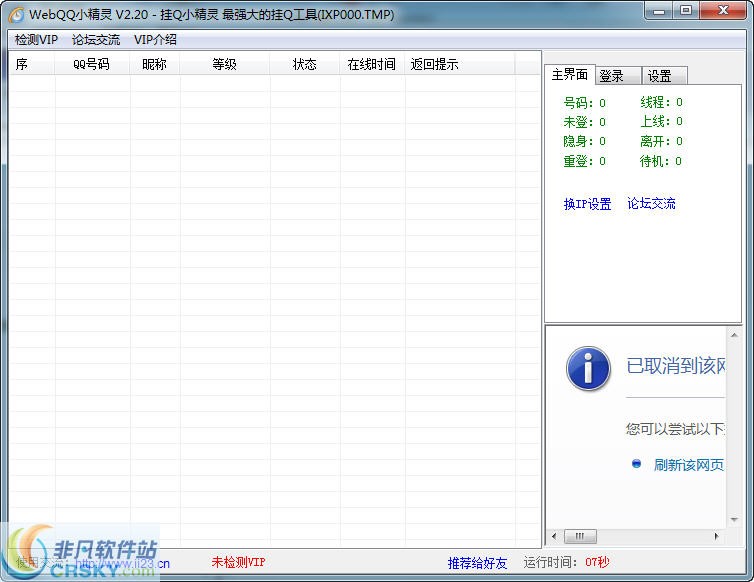Click the 在线时间 column header

coord(372,64)
